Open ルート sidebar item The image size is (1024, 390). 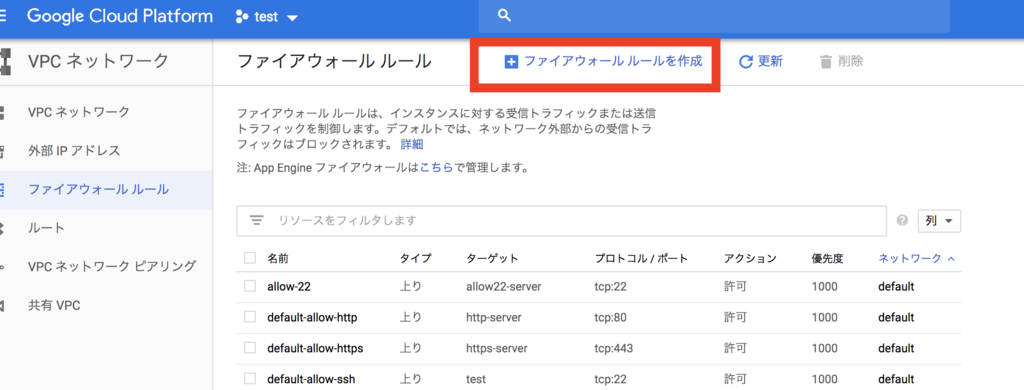point(106,228)
